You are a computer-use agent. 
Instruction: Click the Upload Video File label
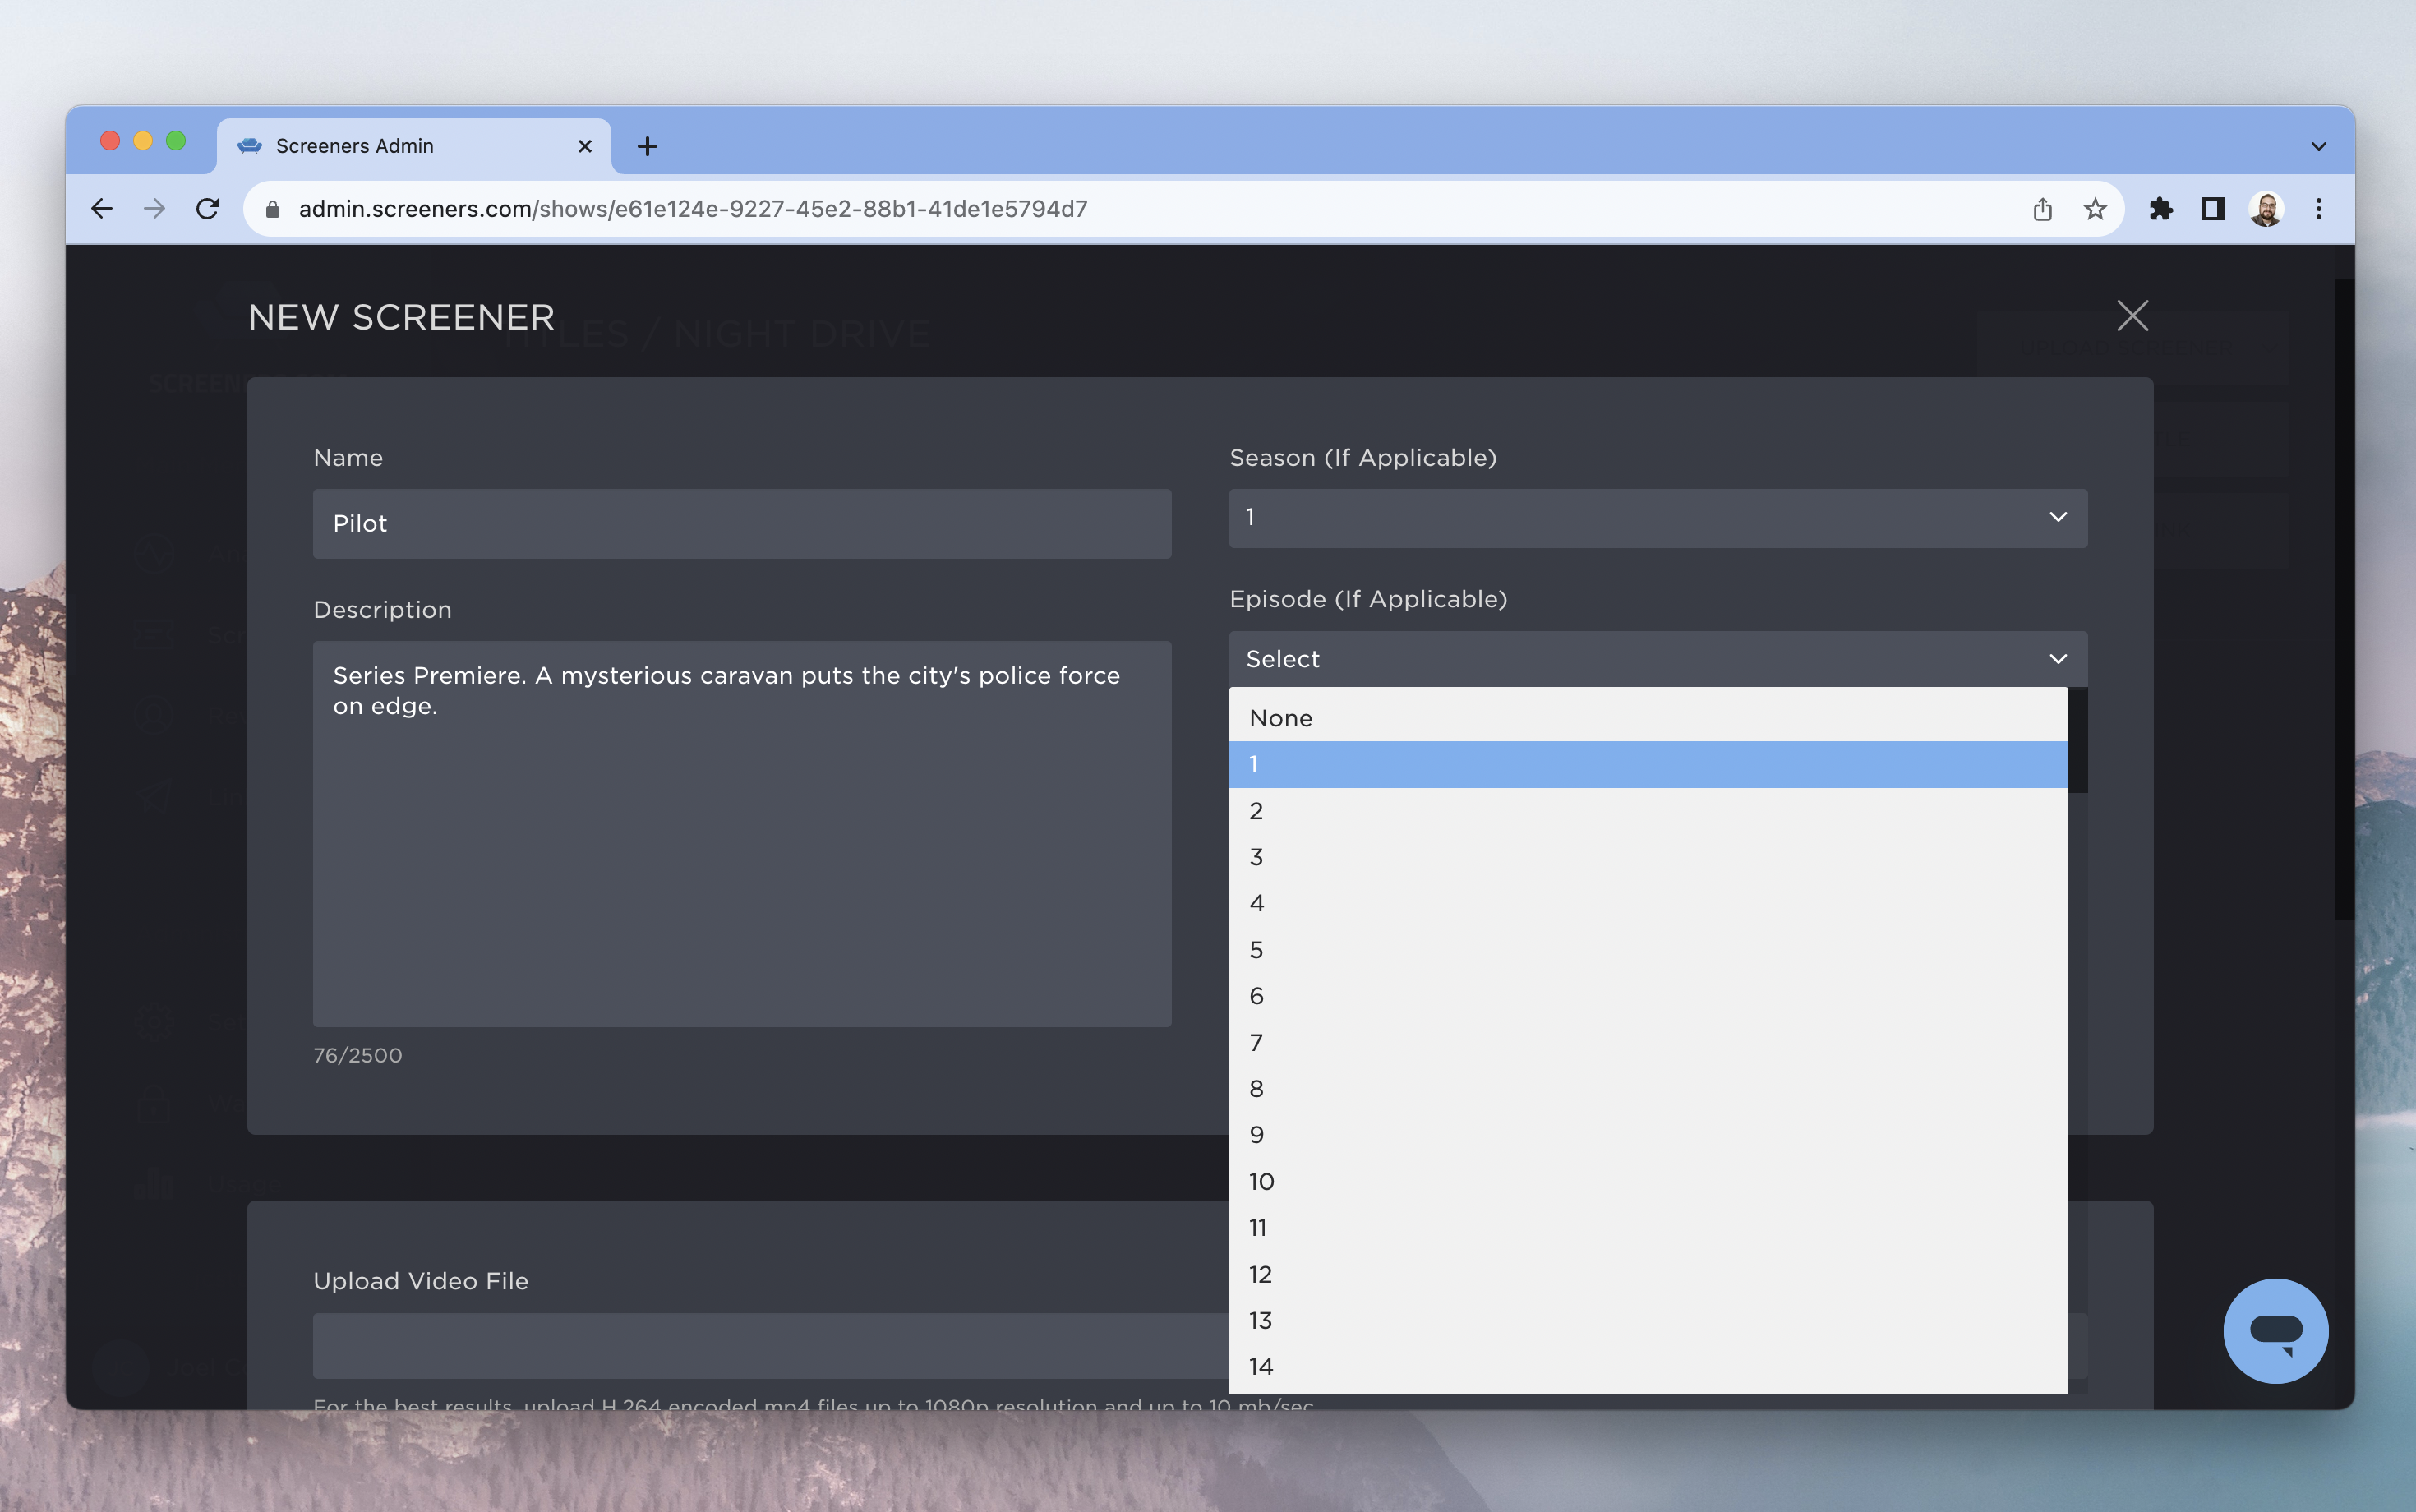point(421,1281)
